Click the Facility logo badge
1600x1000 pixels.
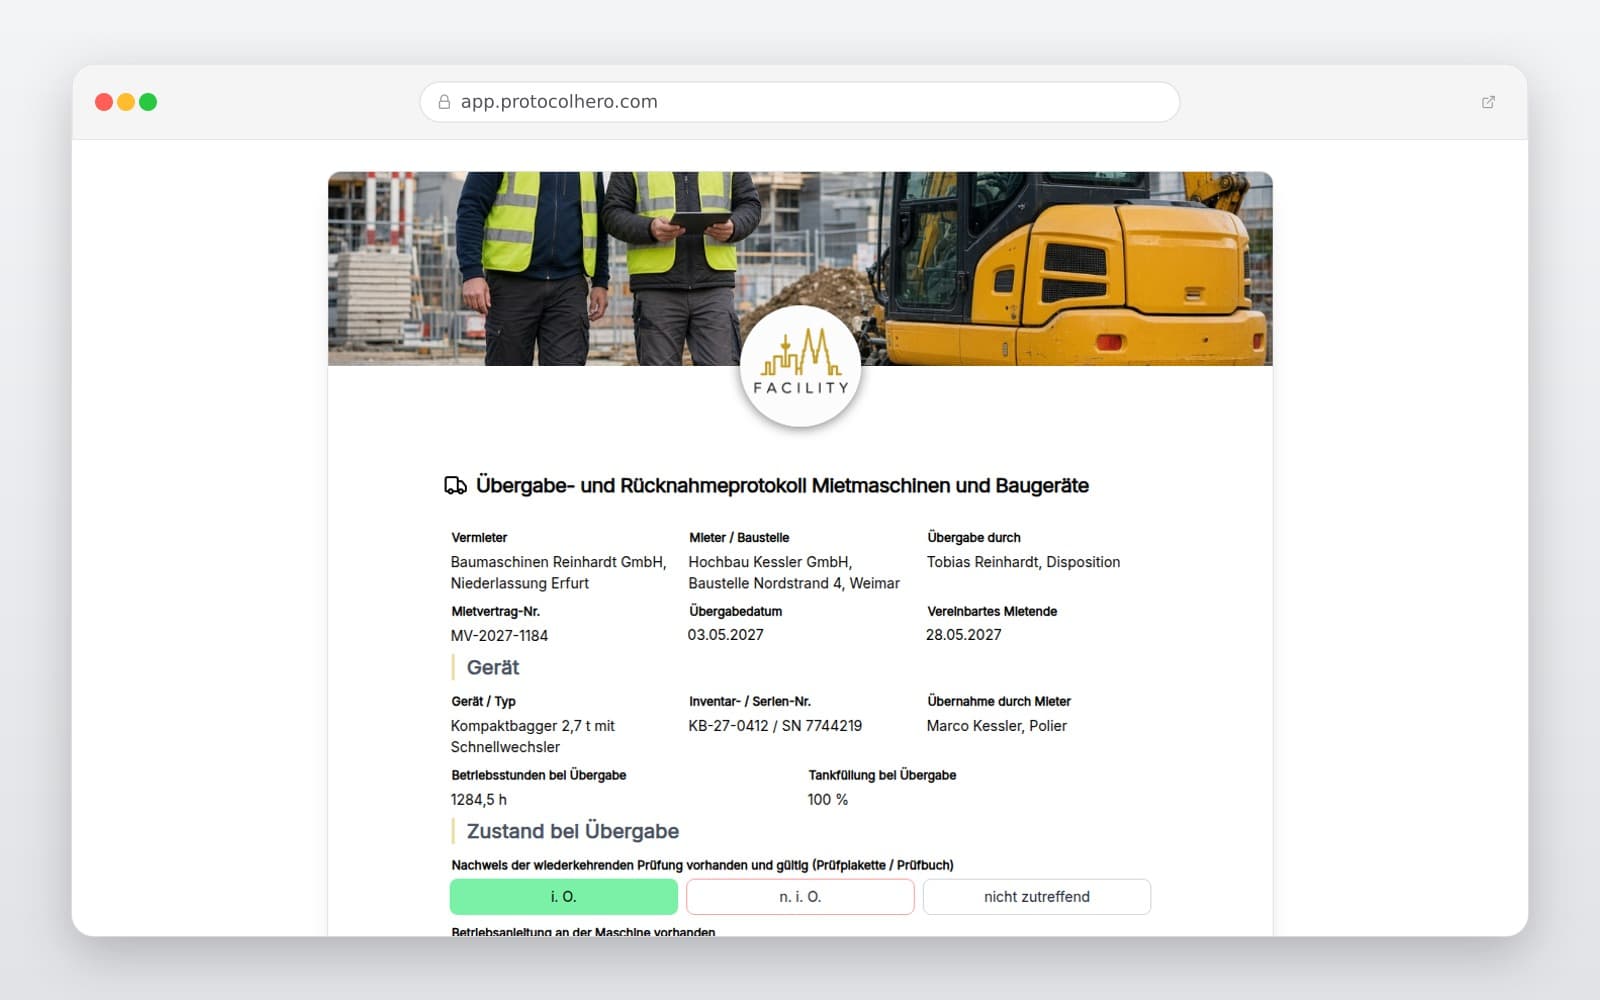tap(800, 366)
